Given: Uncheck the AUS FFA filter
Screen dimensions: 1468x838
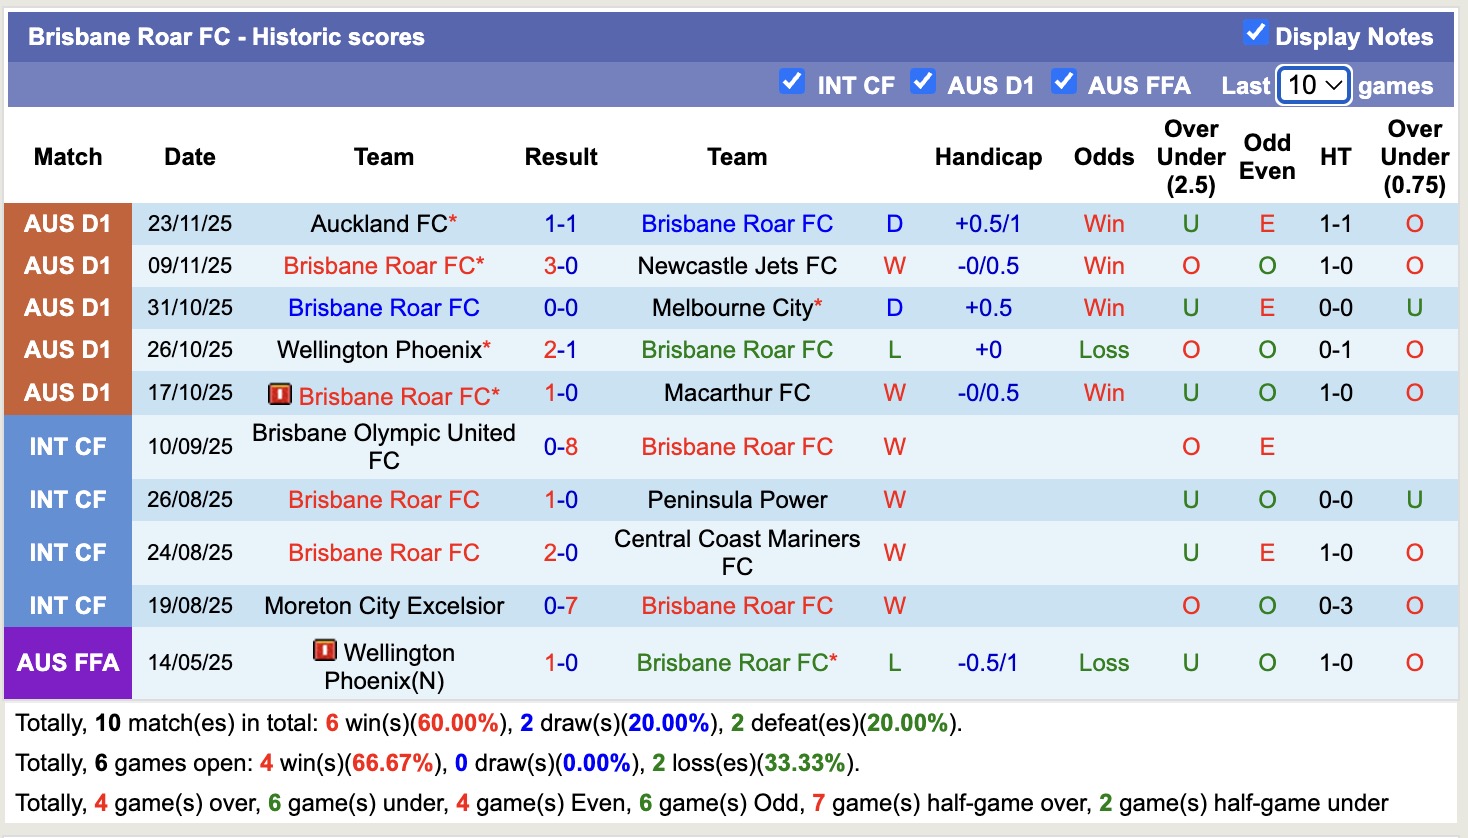Looking at the screenshot, I should click(1063, 84).
